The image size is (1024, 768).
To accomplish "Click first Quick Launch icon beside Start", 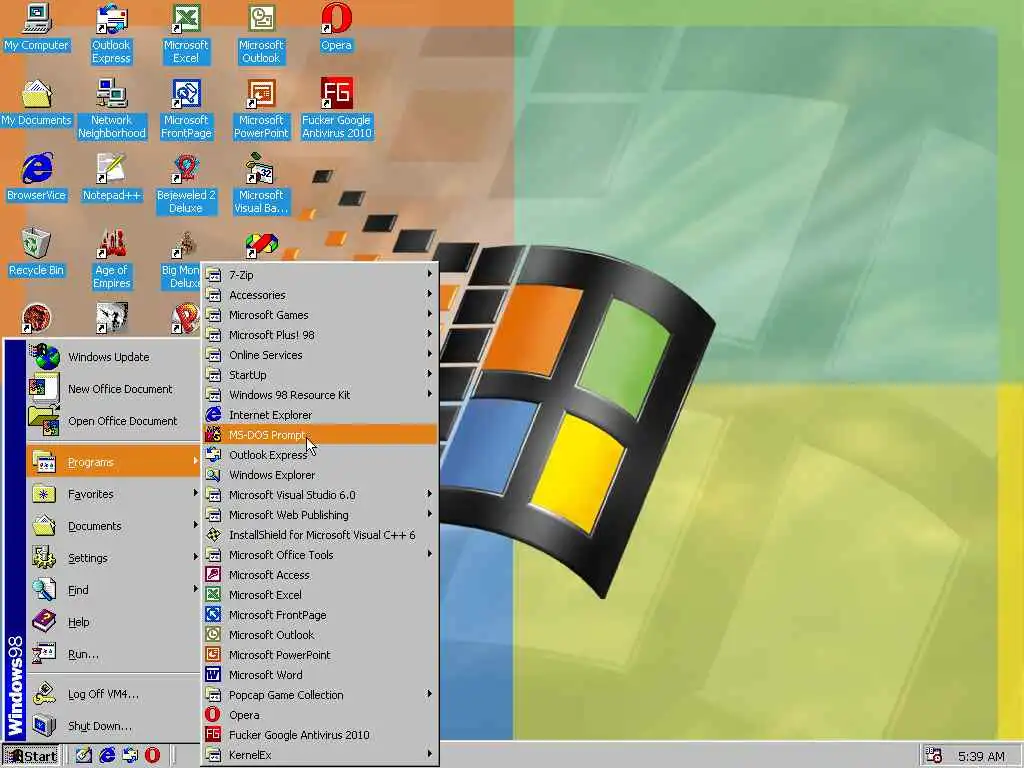I will (x=84, y=756).
